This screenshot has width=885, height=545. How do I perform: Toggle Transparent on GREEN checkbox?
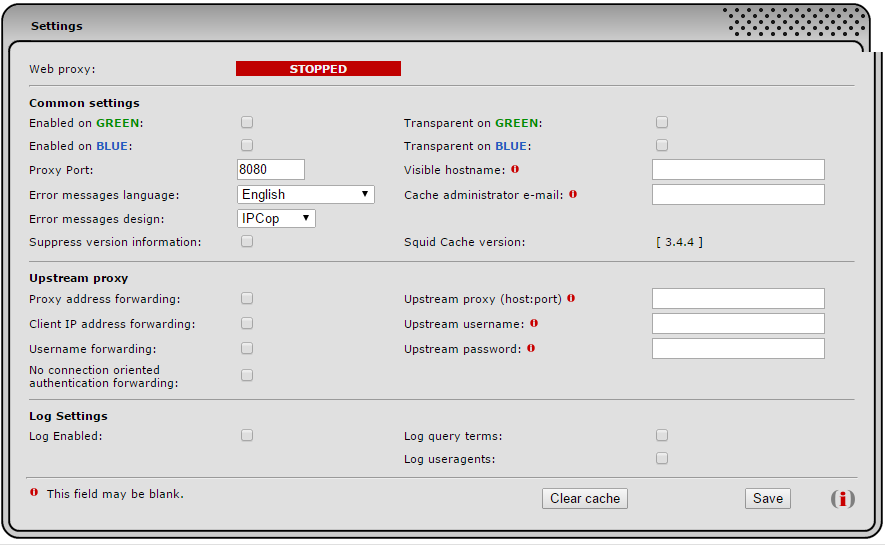(x=661, y=122)
